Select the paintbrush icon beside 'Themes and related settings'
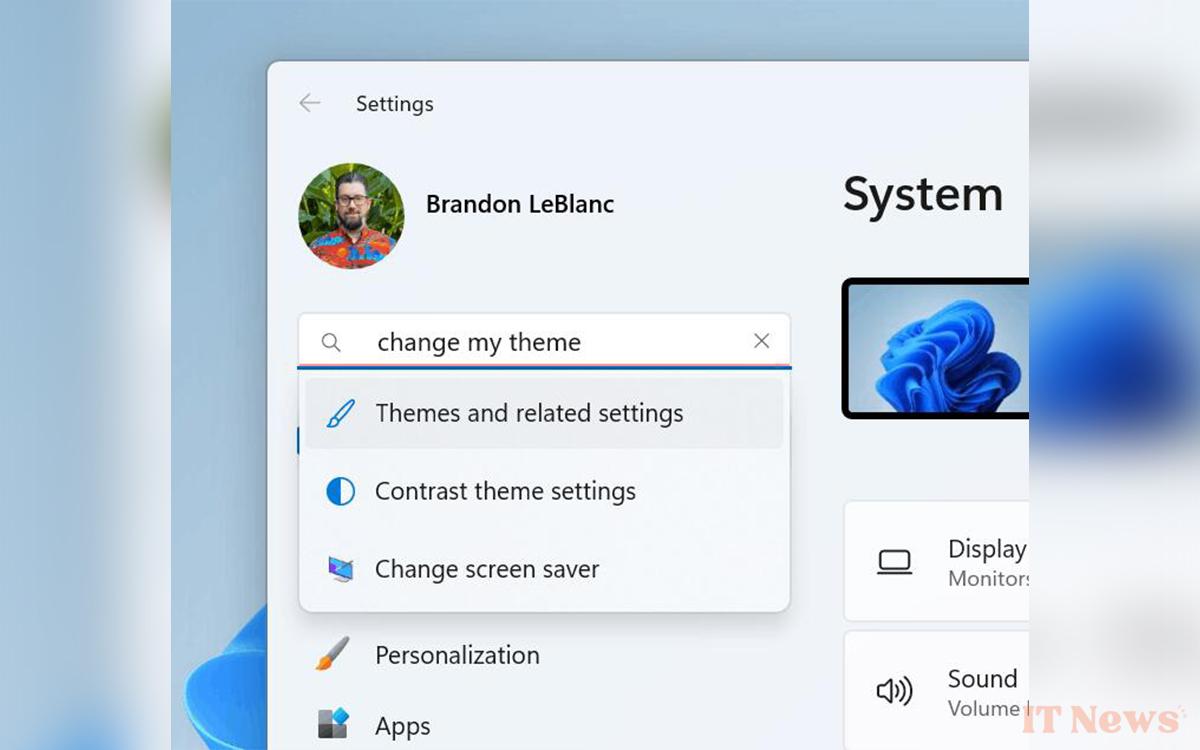Screen dimensions: 1200x750 340,412
